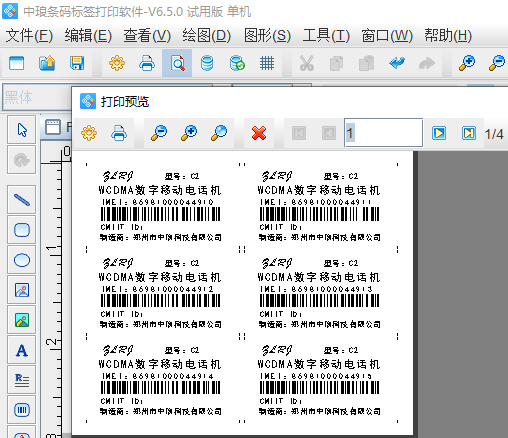Click the label with IMEI ending 13

[319, 293]
